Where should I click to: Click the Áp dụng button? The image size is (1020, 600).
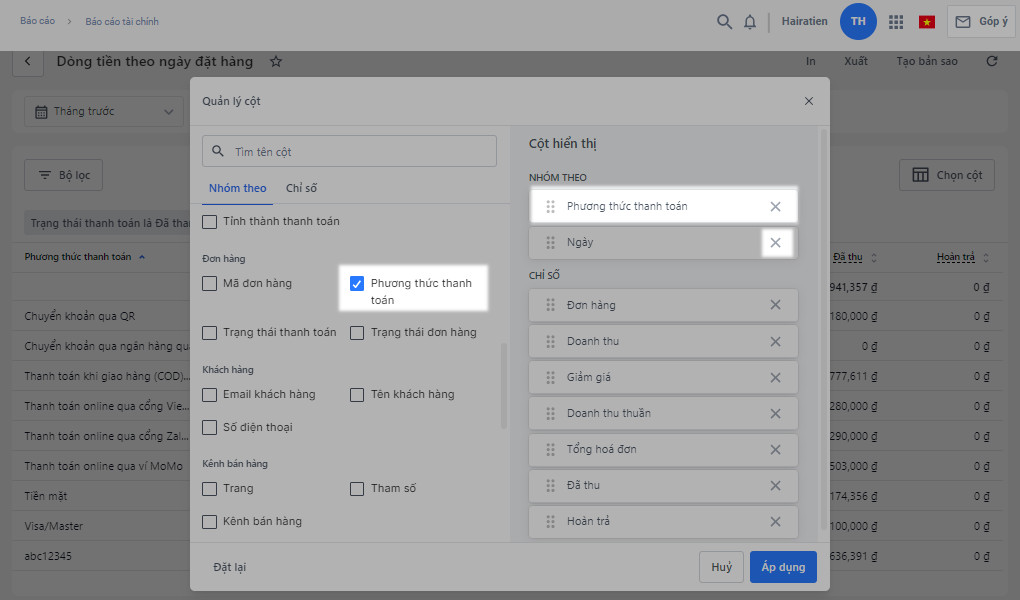(x=783, y=567)
